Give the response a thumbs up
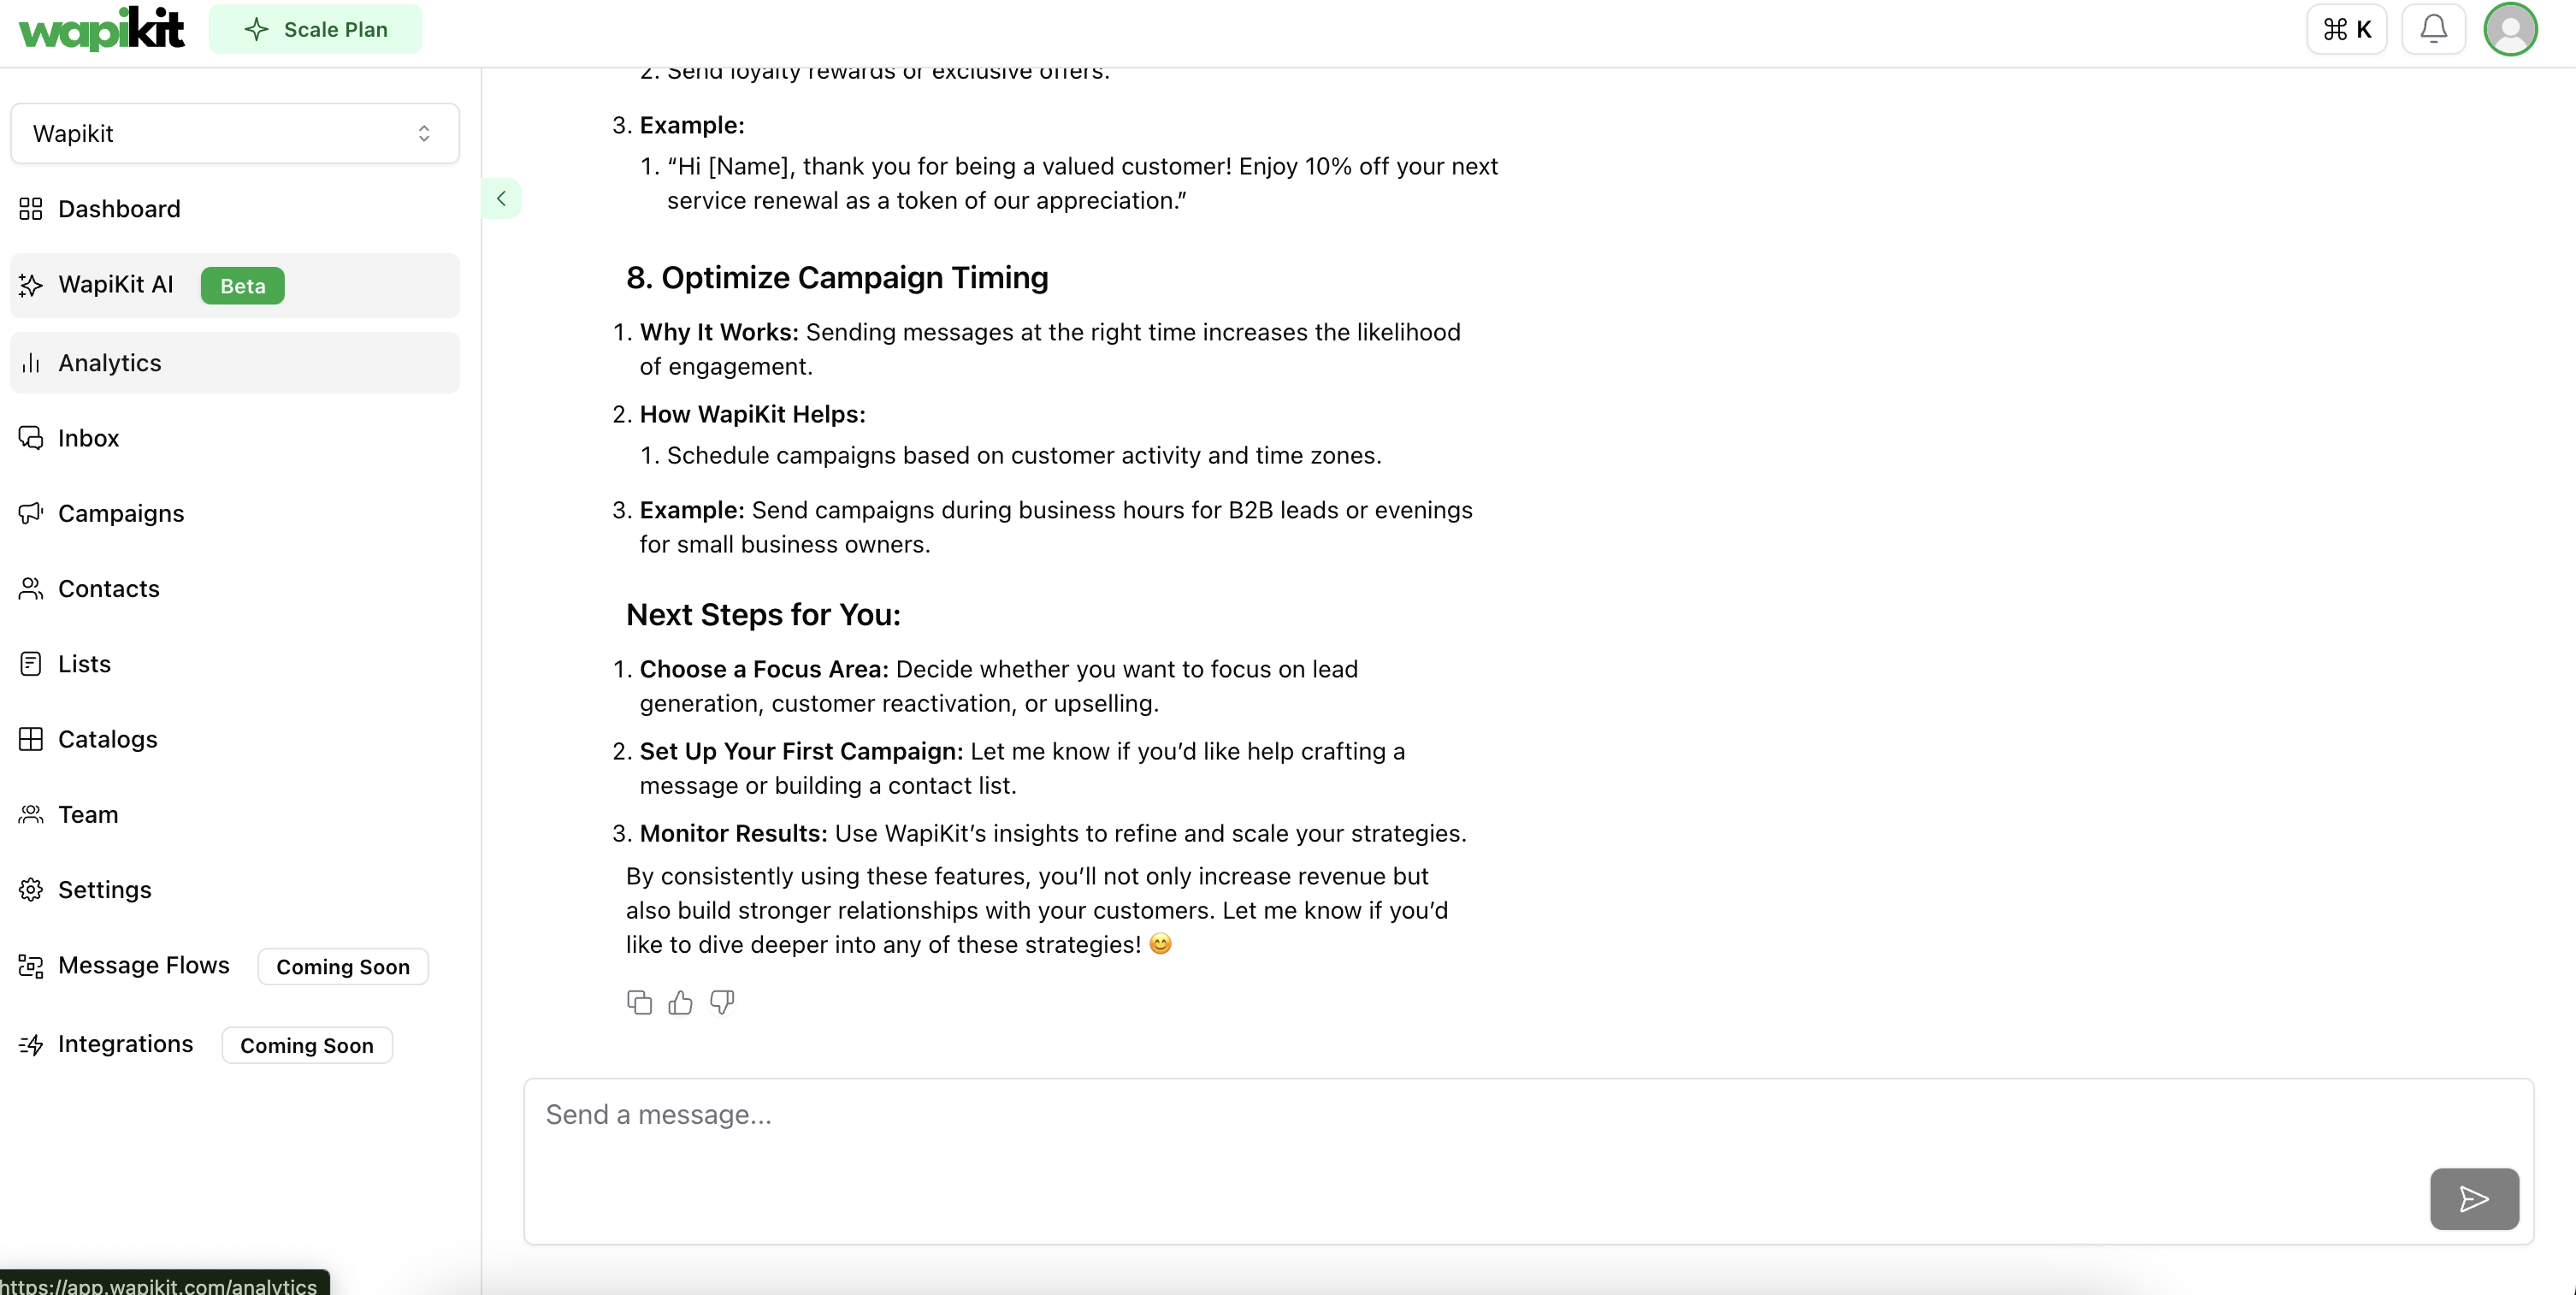This screenshot has width=2576, height=1295. pyautogui.click(x=680, y=1002)
